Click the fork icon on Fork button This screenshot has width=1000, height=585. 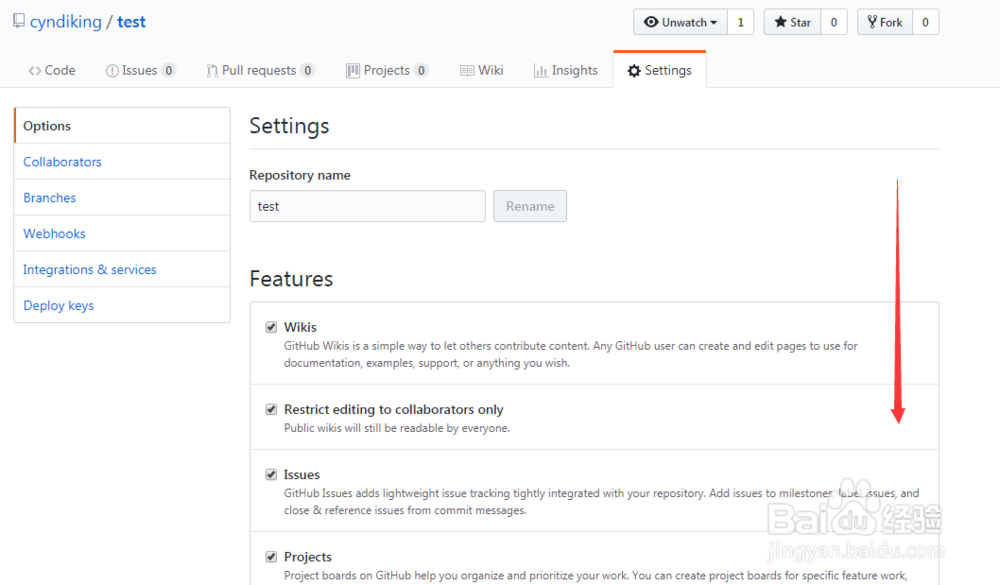pos(872,22)
